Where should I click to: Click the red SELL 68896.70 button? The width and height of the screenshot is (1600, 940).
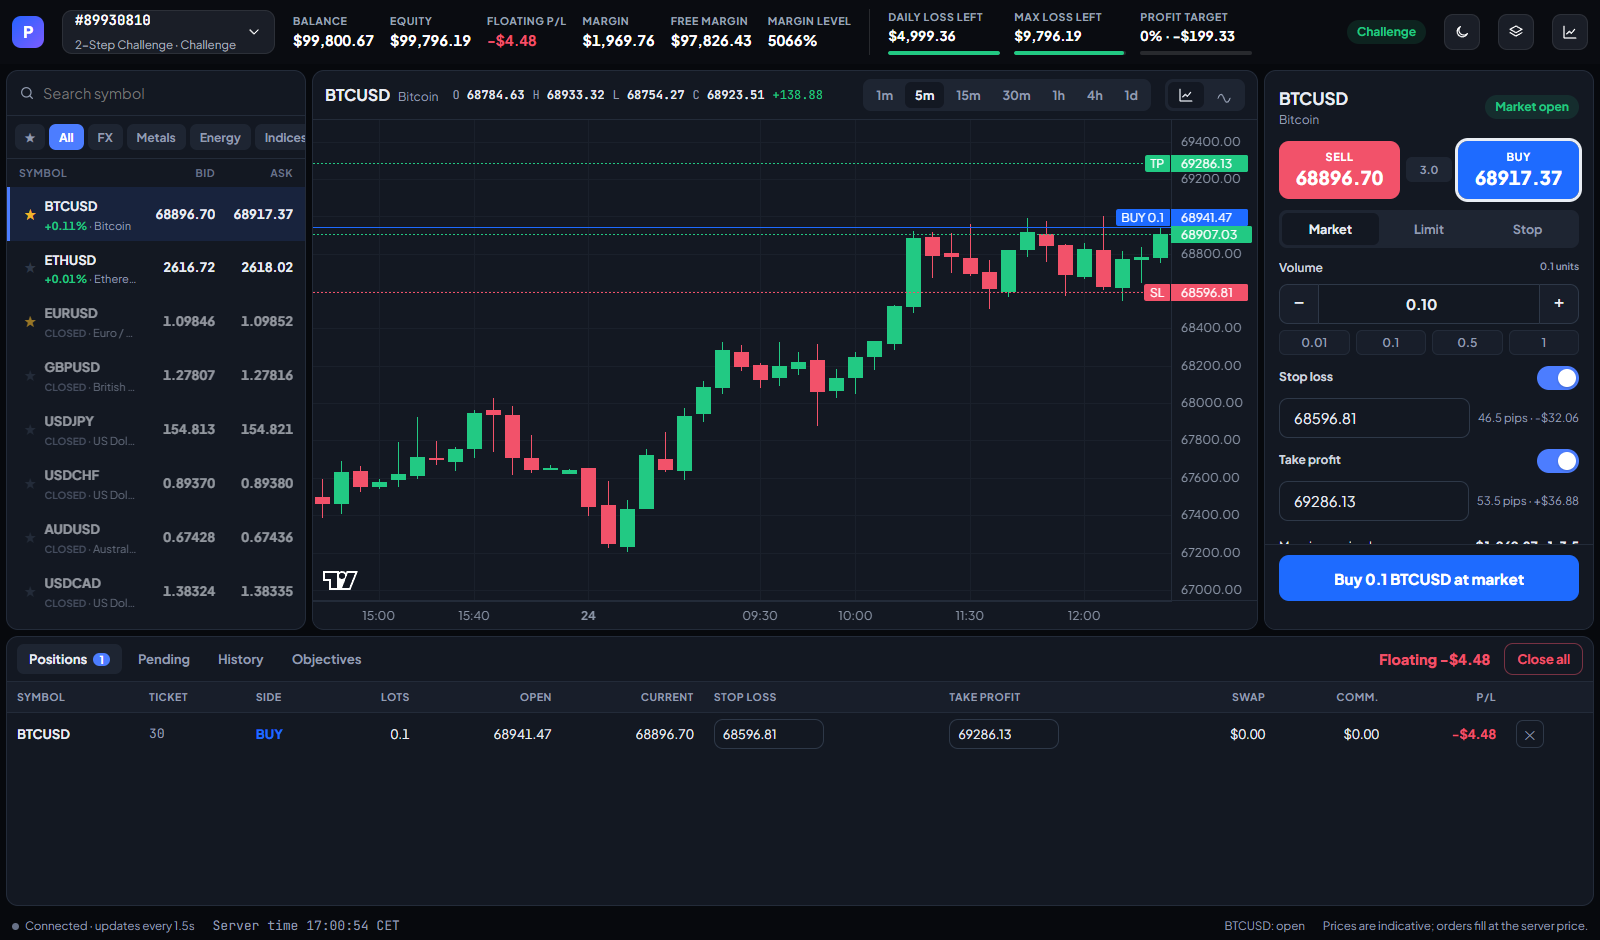1339,170
